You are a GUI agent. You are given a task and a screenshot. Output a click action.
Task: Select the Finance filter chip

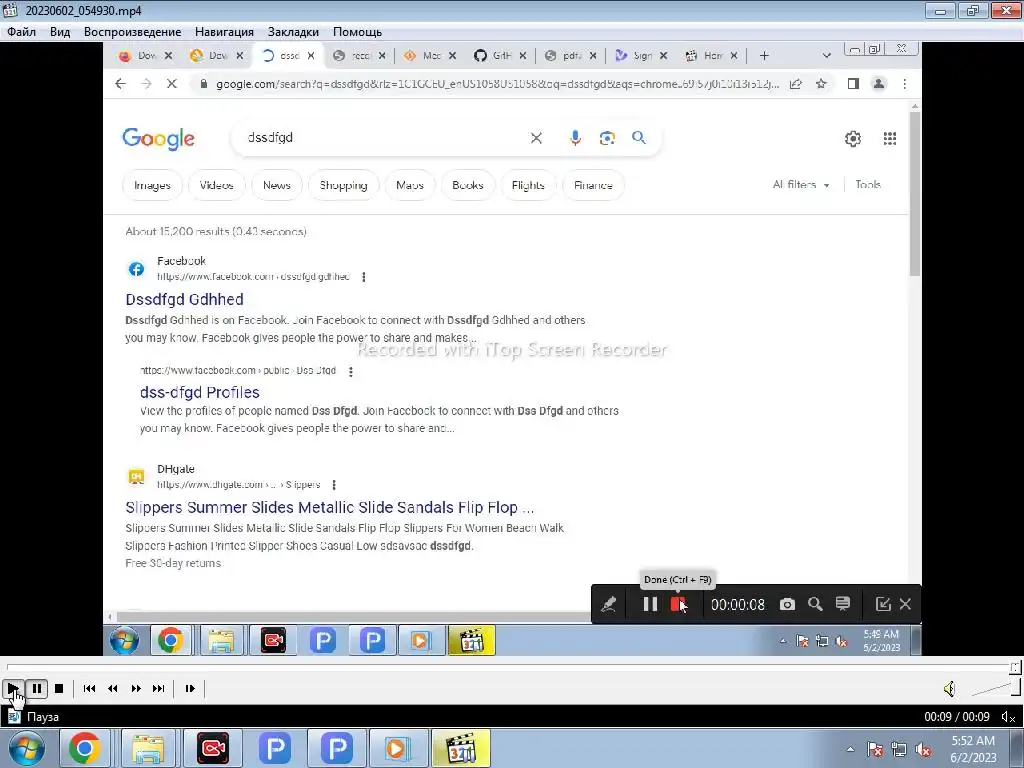[593, 185]
